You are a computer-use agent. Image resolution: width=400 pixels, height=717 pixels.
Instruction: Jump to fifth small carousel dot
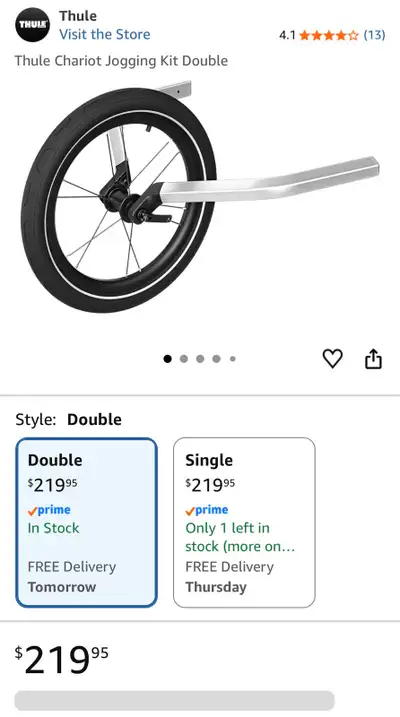pyautogui.click(x=233, y=359)
